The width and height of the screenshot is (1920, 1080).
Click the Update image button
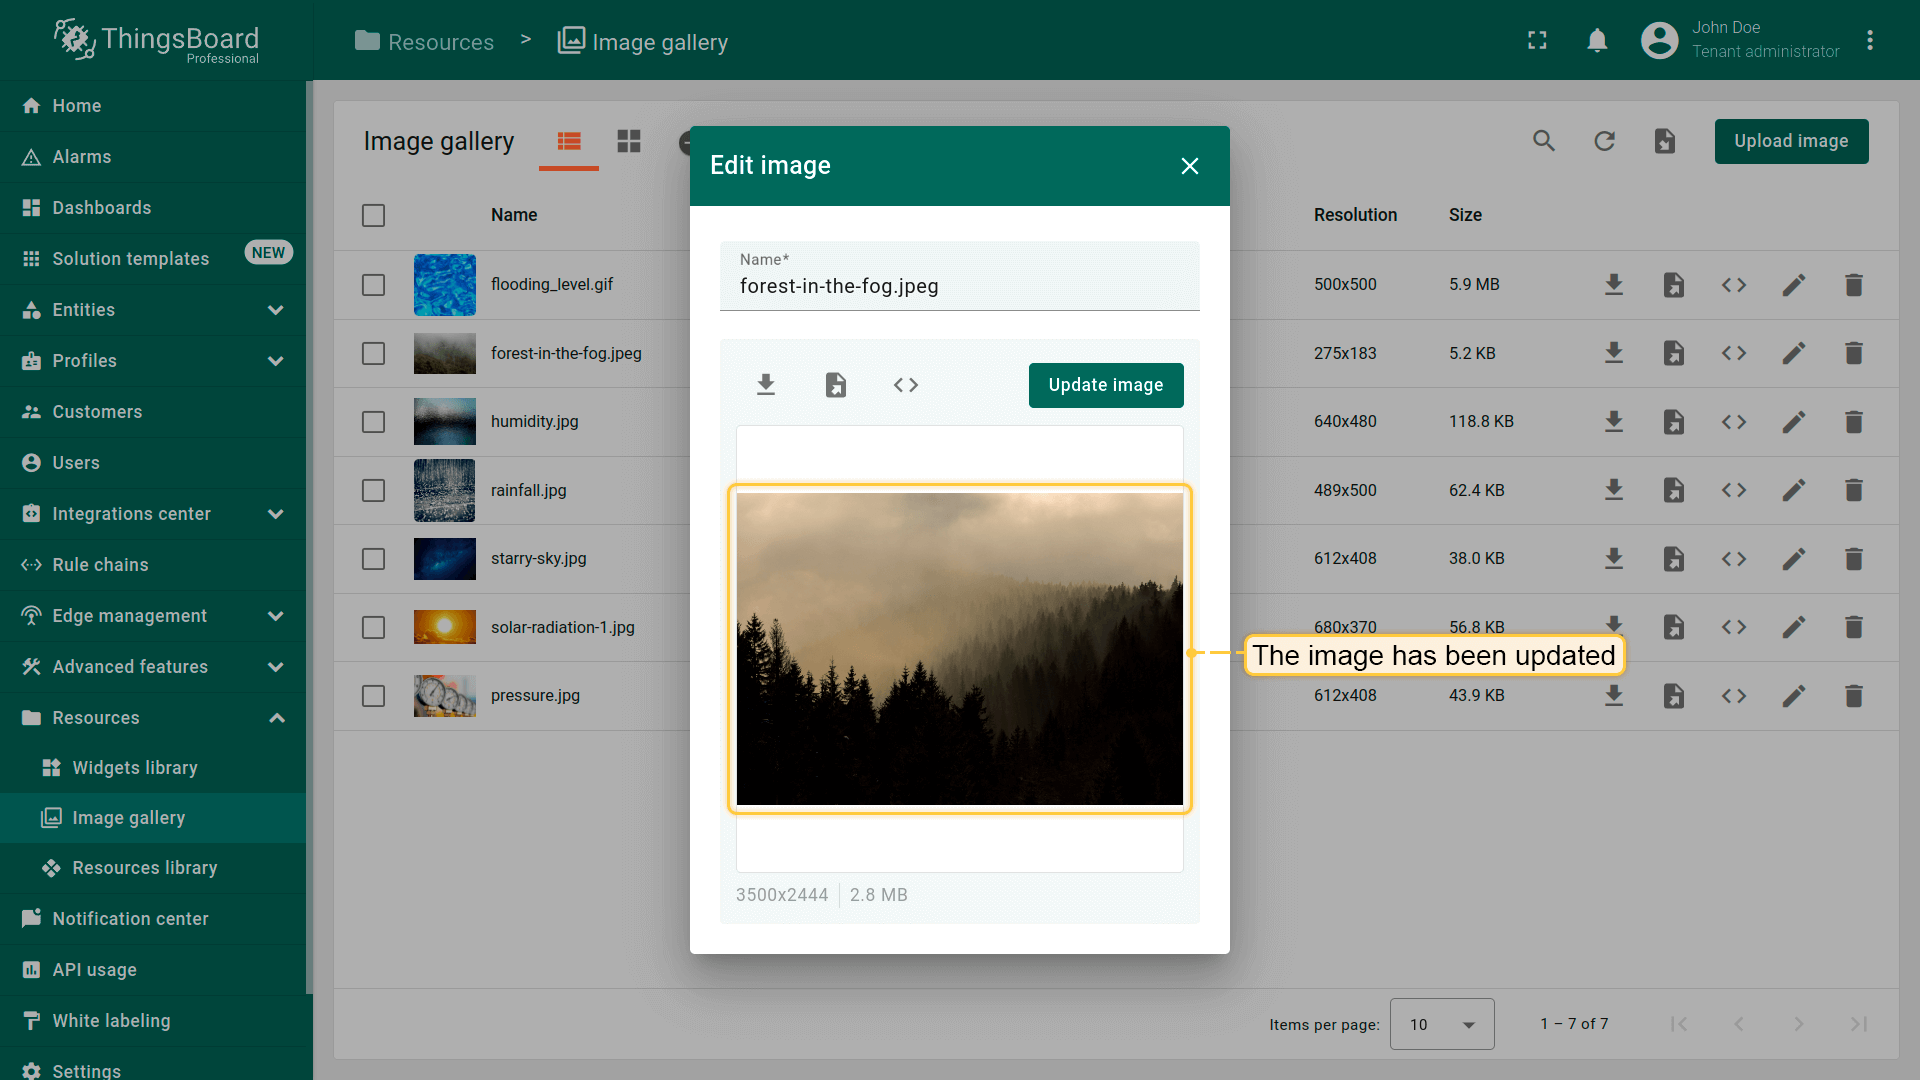pos(1105,385)
